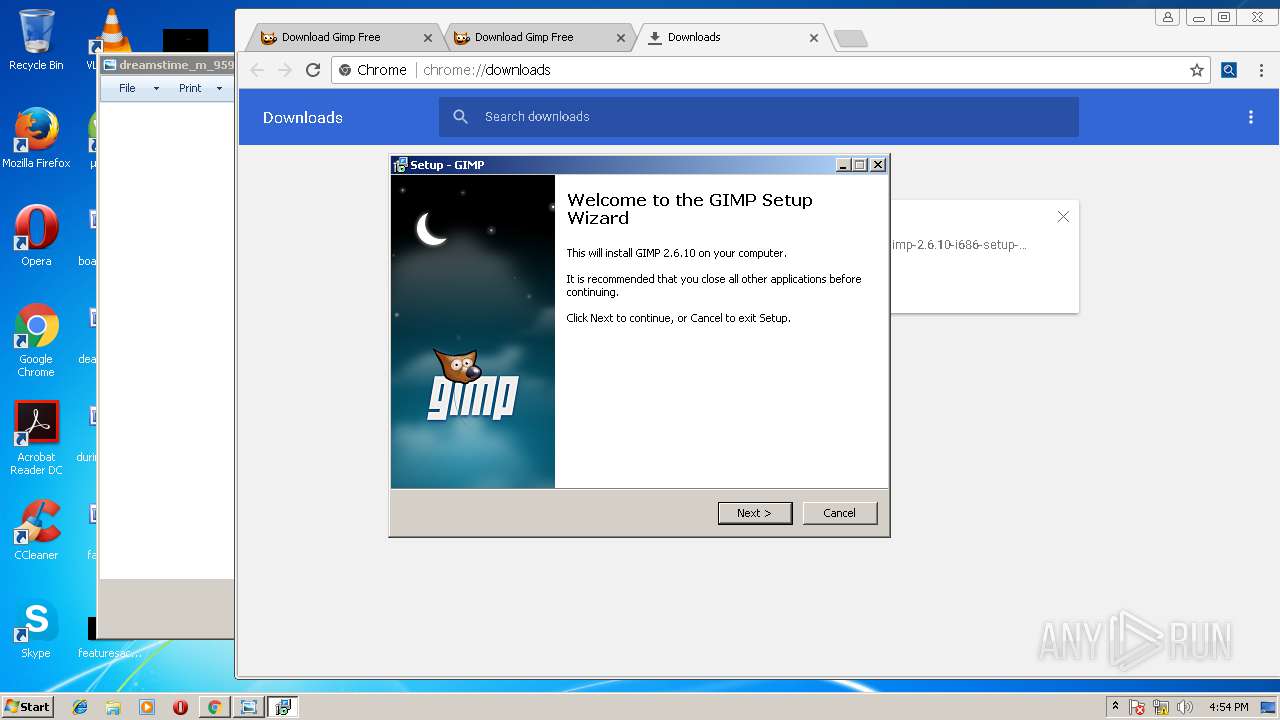This screenshot has height=720, width=1280.
Task: Switch to the GIMP setup taskbar item
Action: [x=283, y=707]
